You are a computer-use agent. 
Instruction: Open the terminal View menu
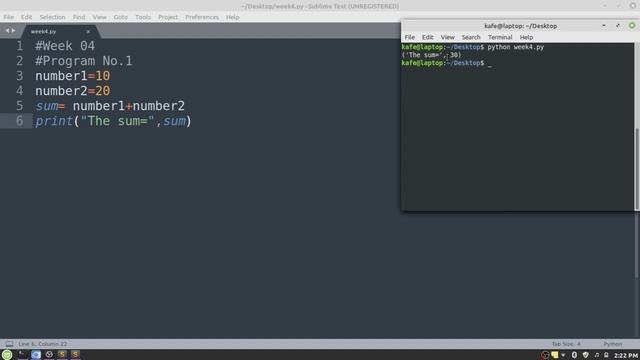[448, 37]
